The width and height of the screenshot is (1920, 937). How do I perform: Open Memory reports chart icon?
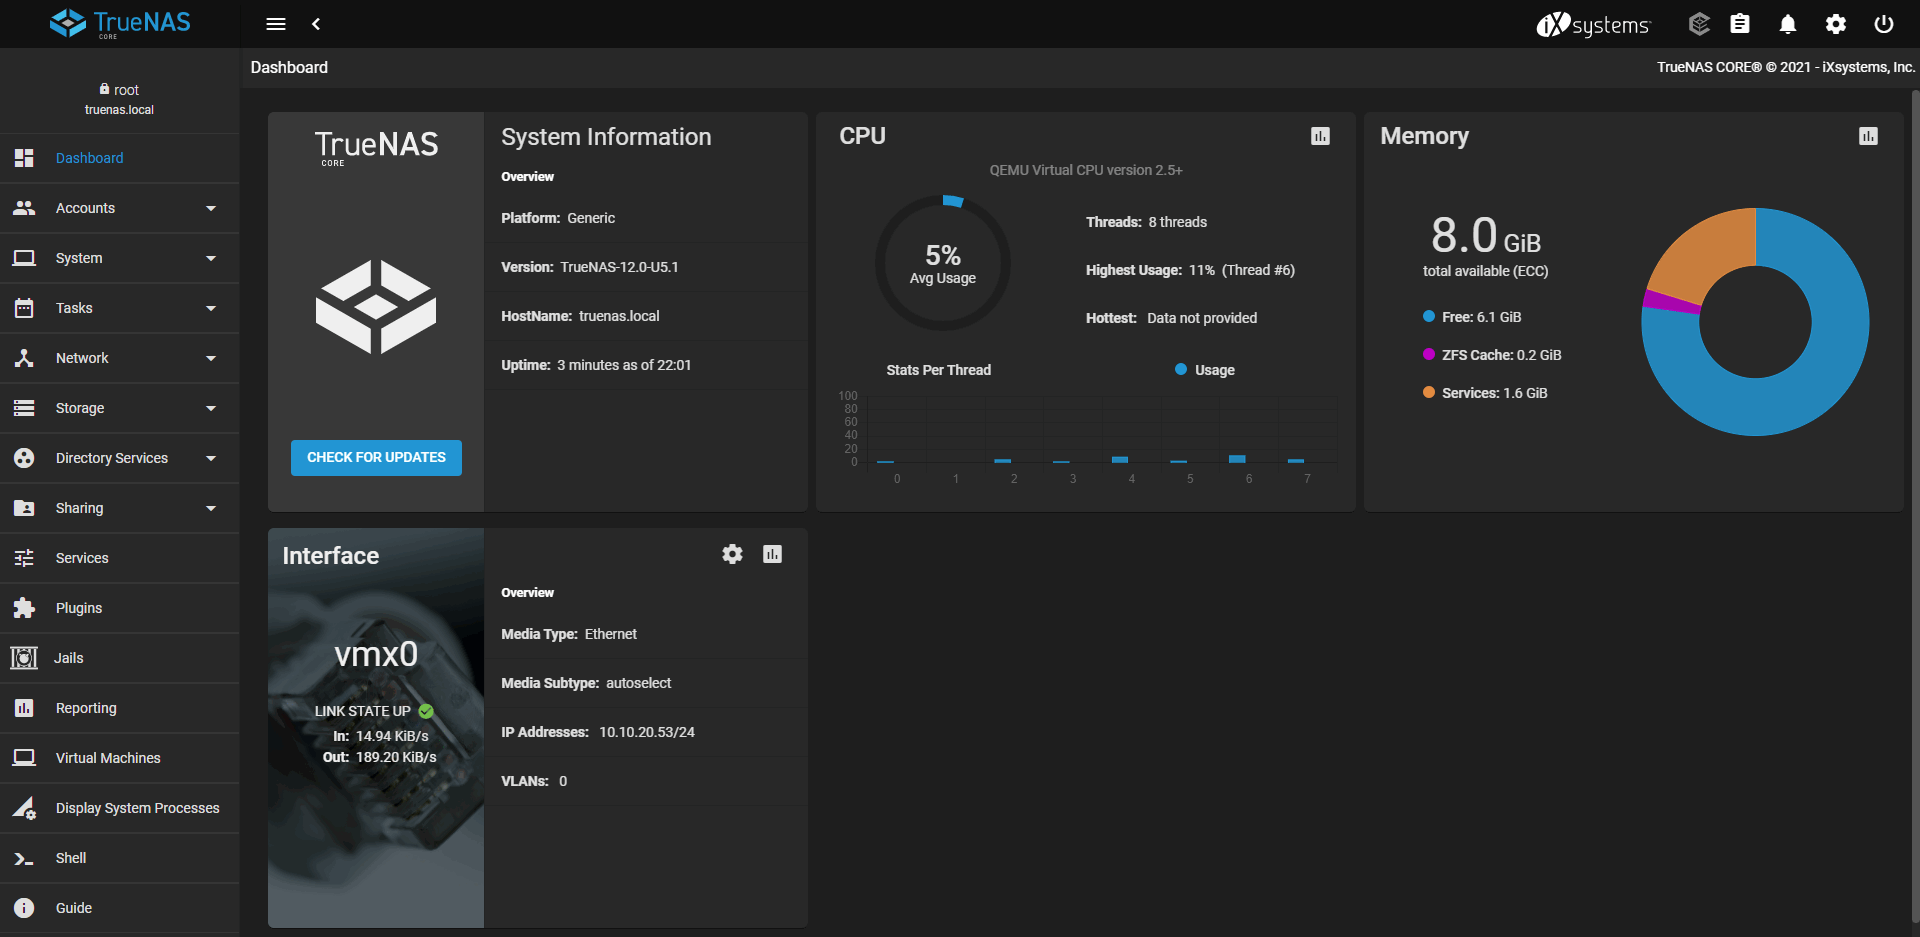(x=1868, y=136)
